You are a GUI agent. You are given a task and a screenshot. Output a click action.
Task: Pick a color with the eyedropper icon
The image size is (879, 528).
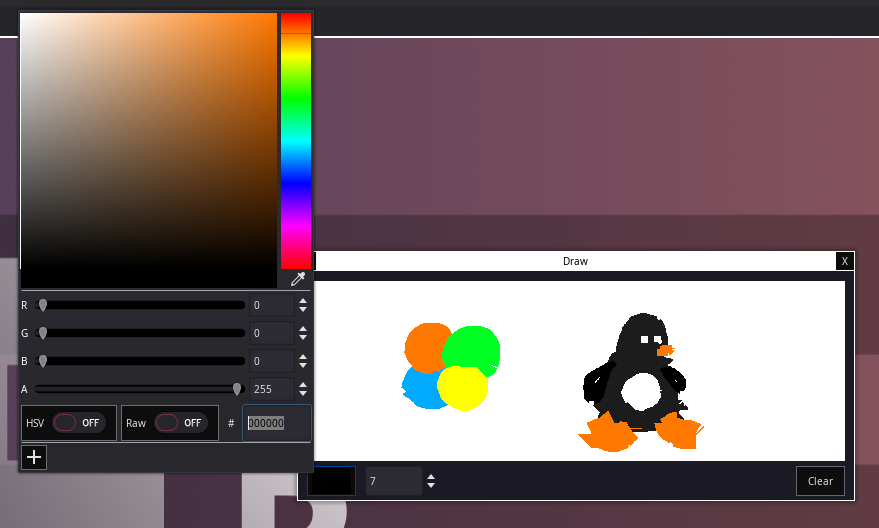(x=298, y=279)
